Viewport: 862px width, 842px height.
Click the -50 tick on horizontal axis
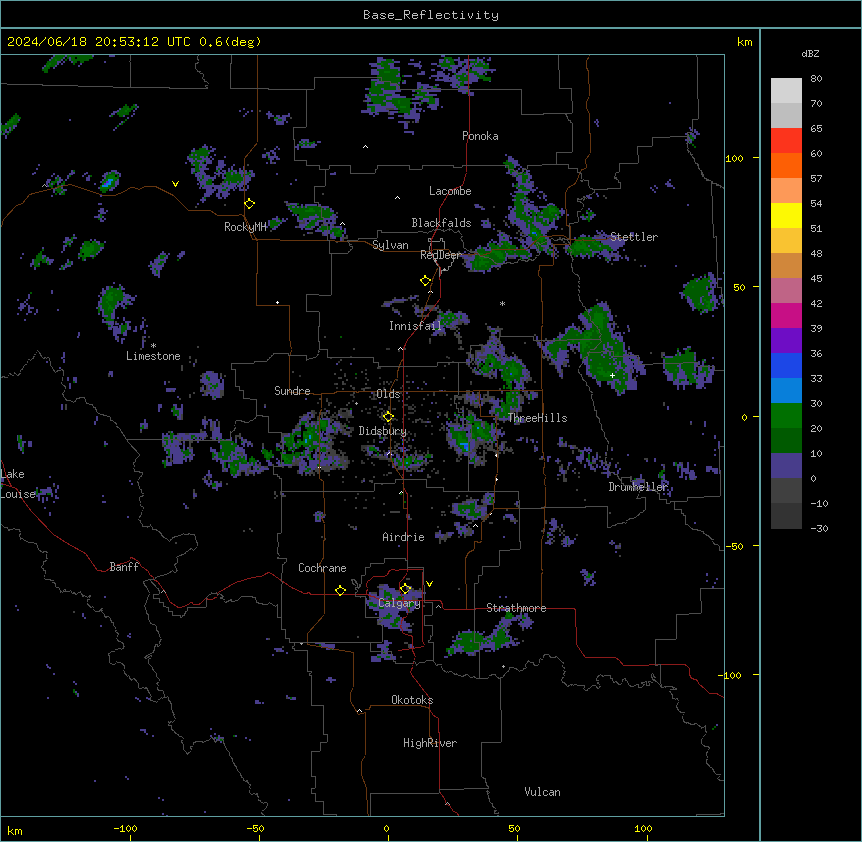[255, 828]
